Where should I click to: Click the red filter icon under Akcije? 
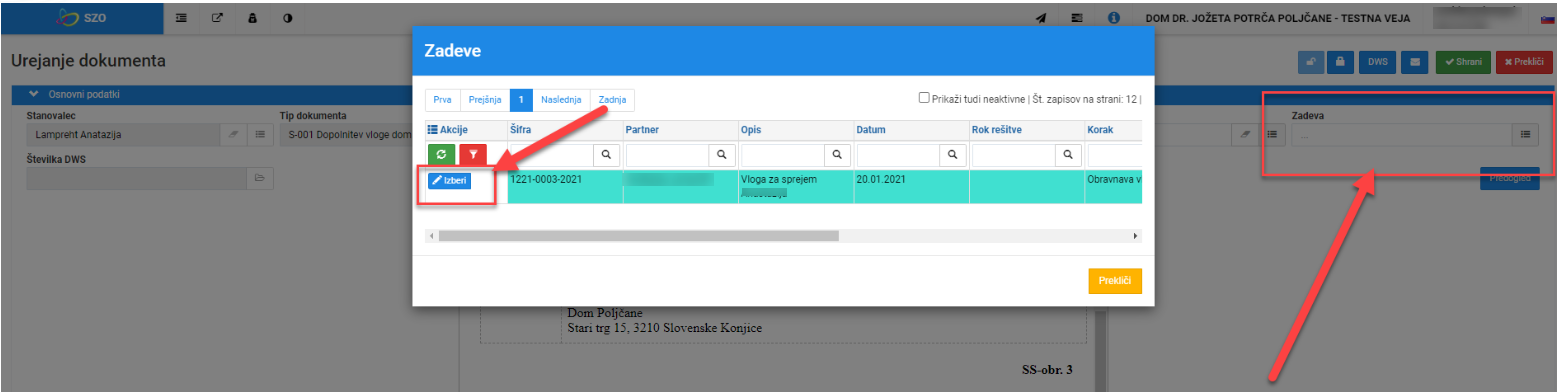coord(473,155)
